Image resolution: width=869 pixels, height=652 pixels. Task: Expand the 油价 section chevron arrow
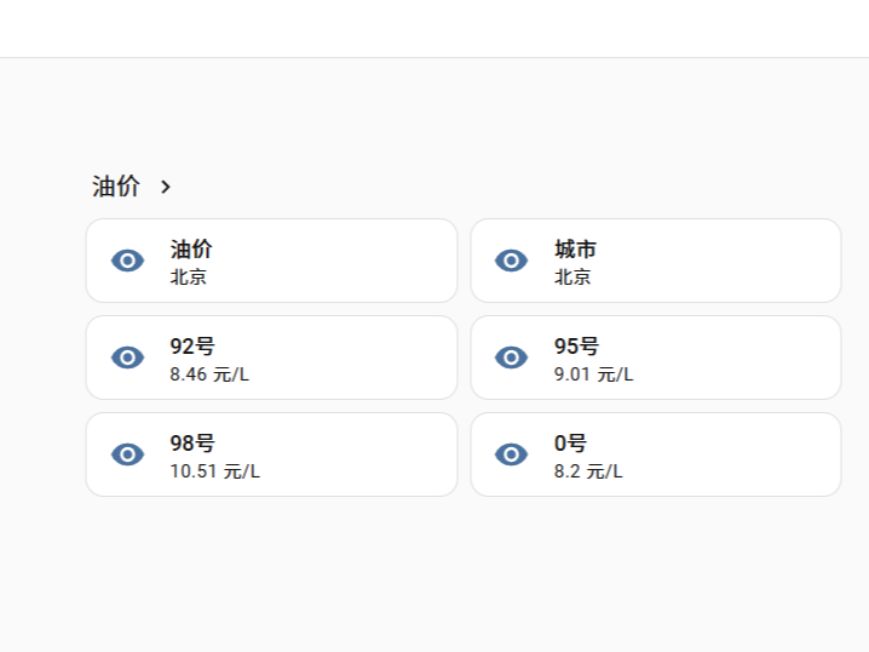click(x=166, y=187)
